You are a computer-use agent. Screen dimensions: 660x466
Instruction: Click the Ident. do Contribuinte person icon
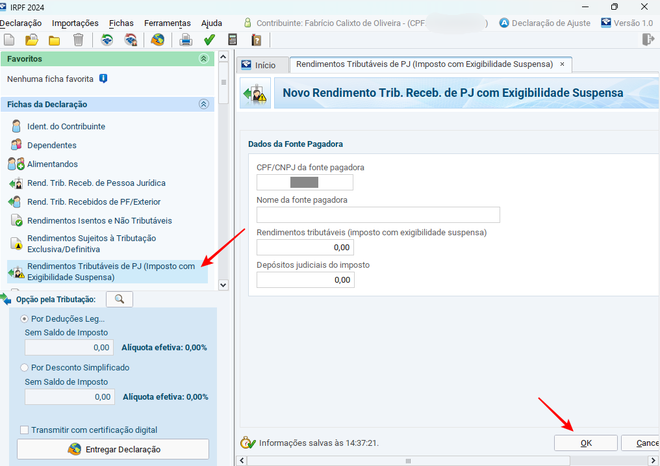(16, 126)
